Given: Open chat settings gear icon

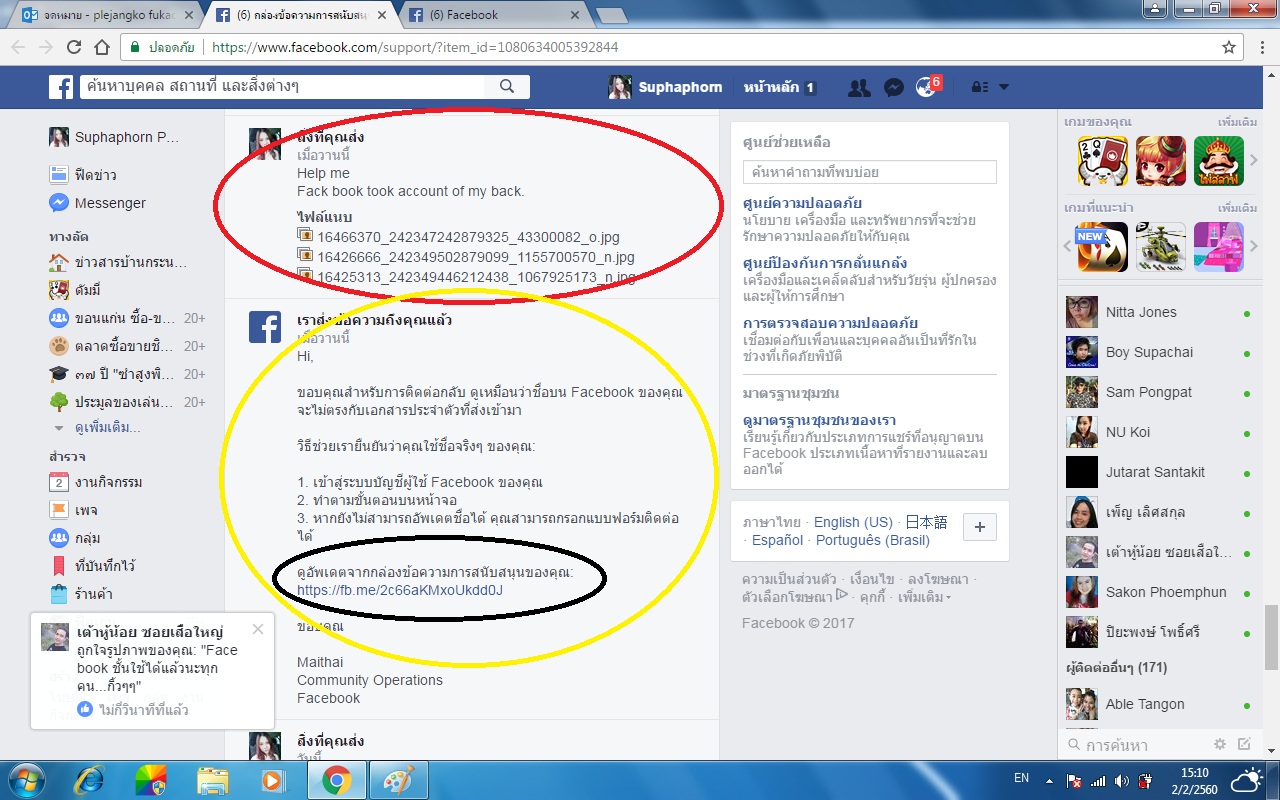Looking at the screenshot, I should pyautogui.click(x=1219, y=744).
